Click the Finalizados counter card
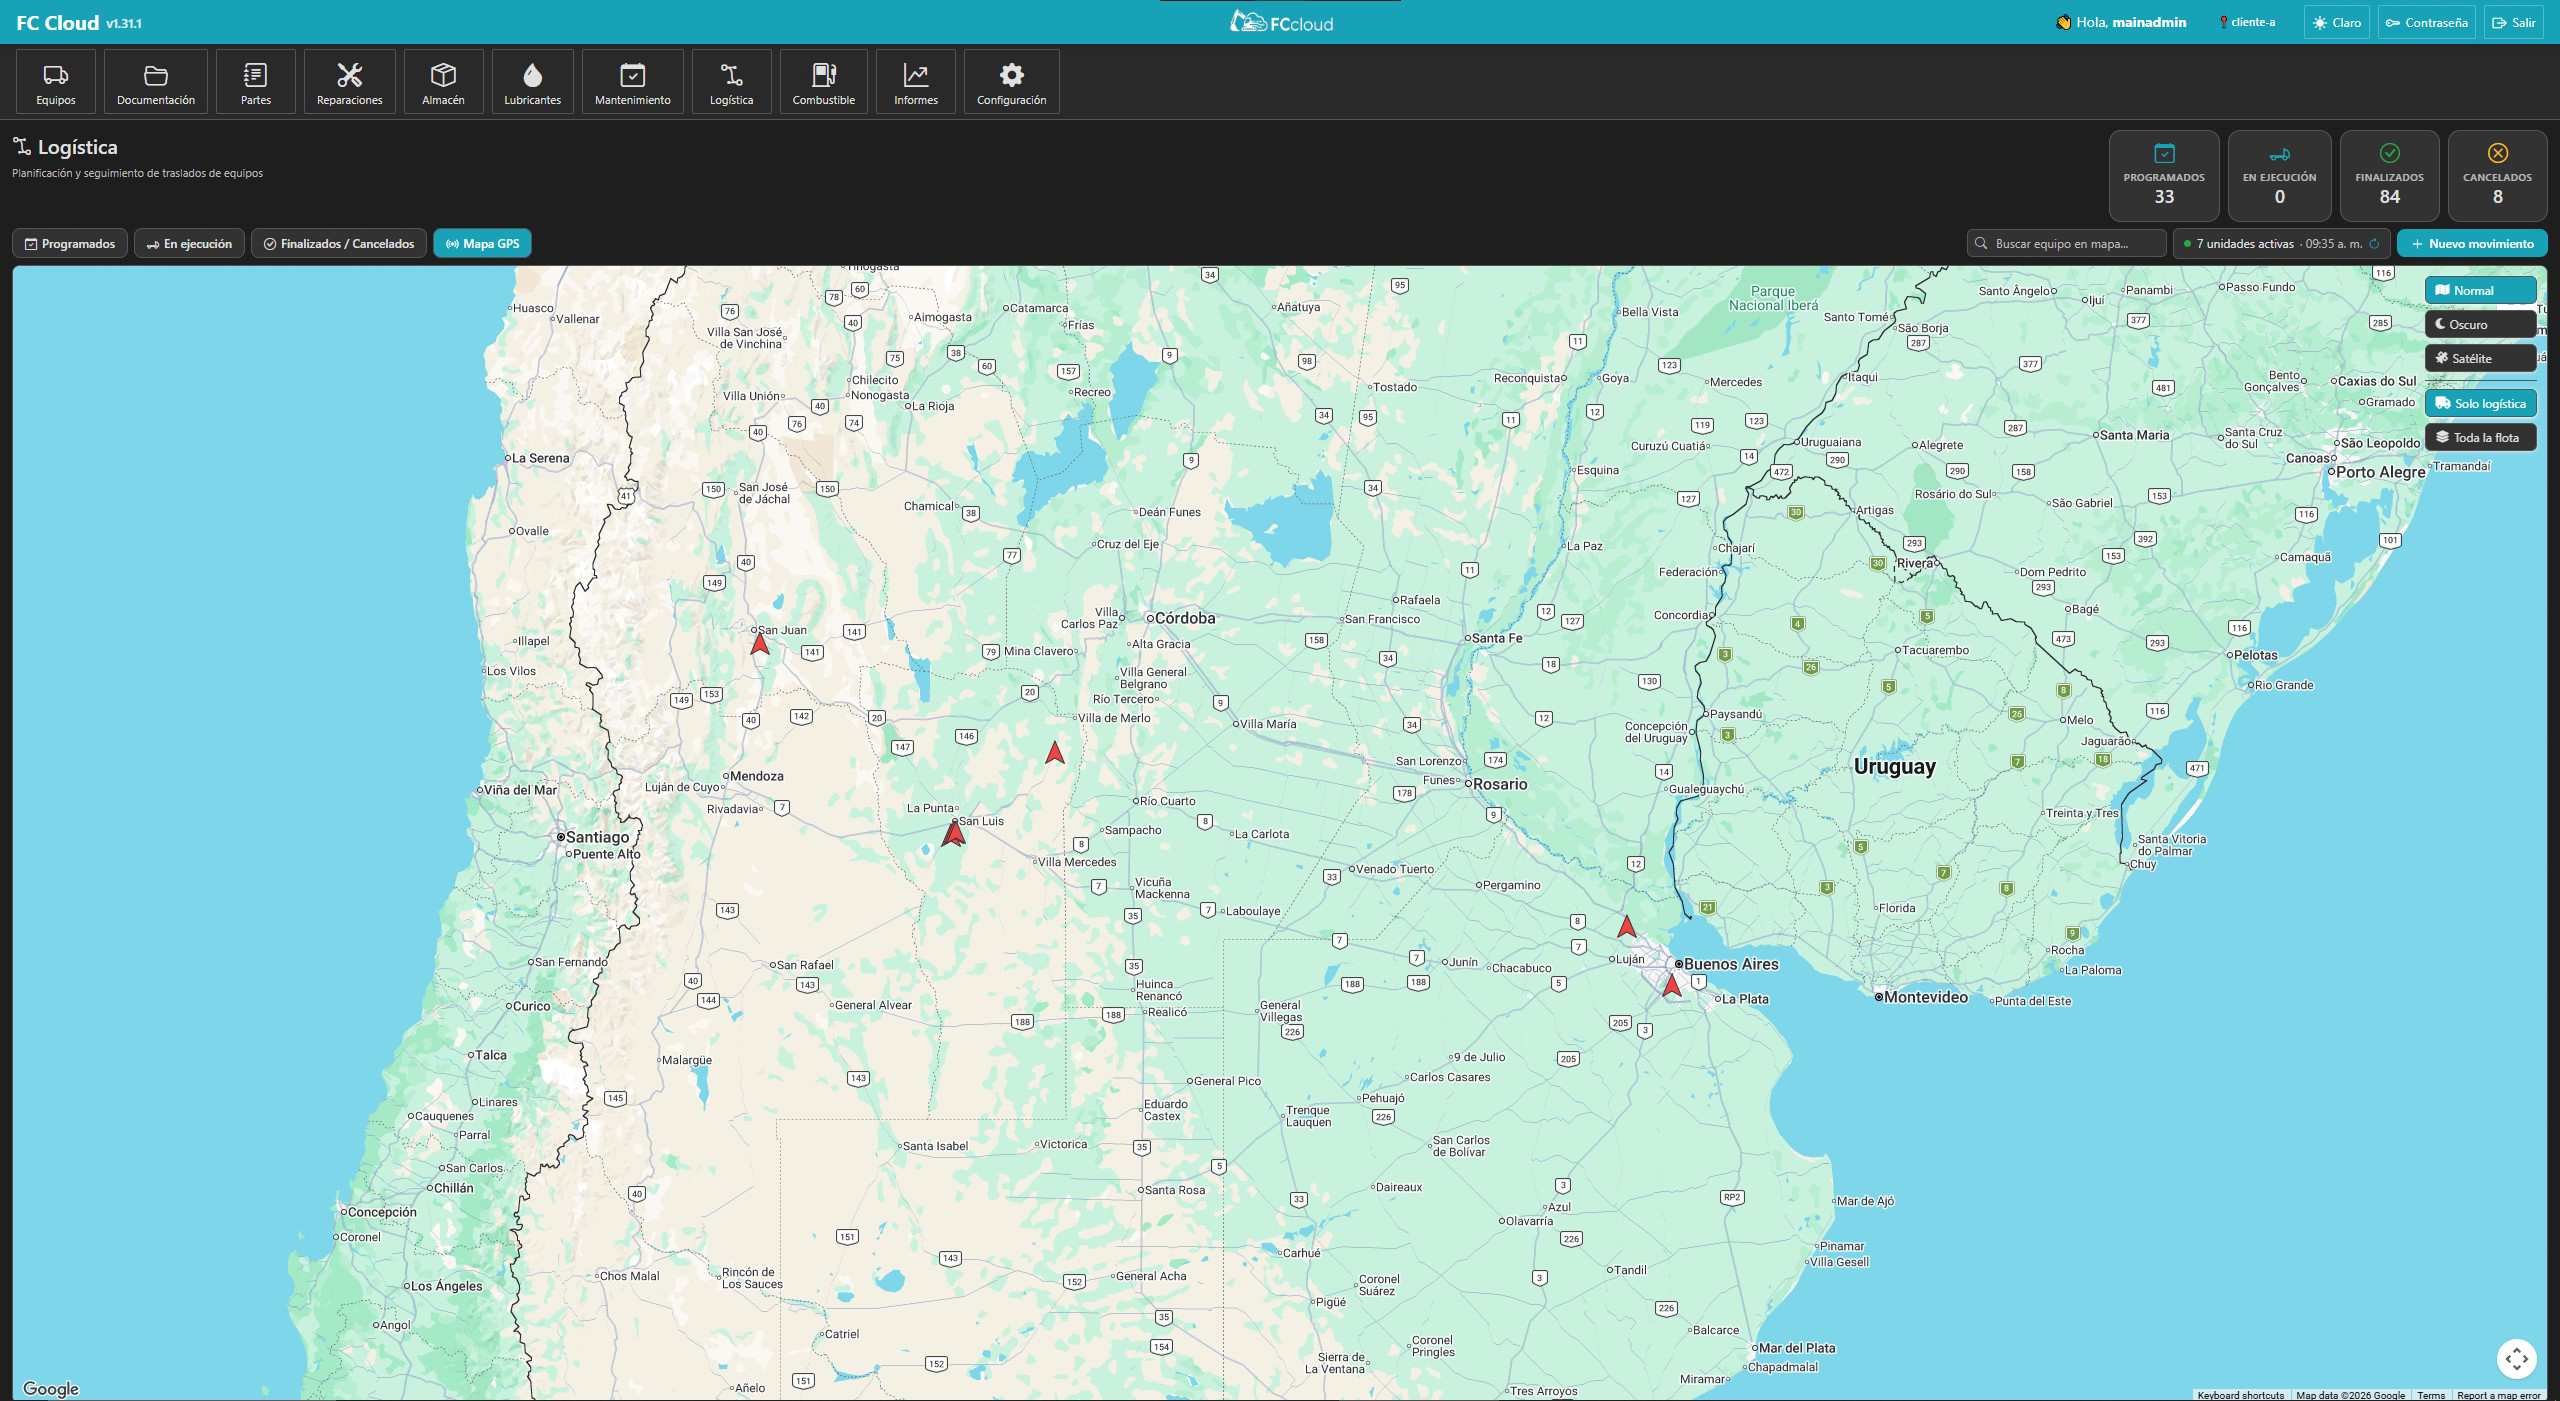 2390,176
